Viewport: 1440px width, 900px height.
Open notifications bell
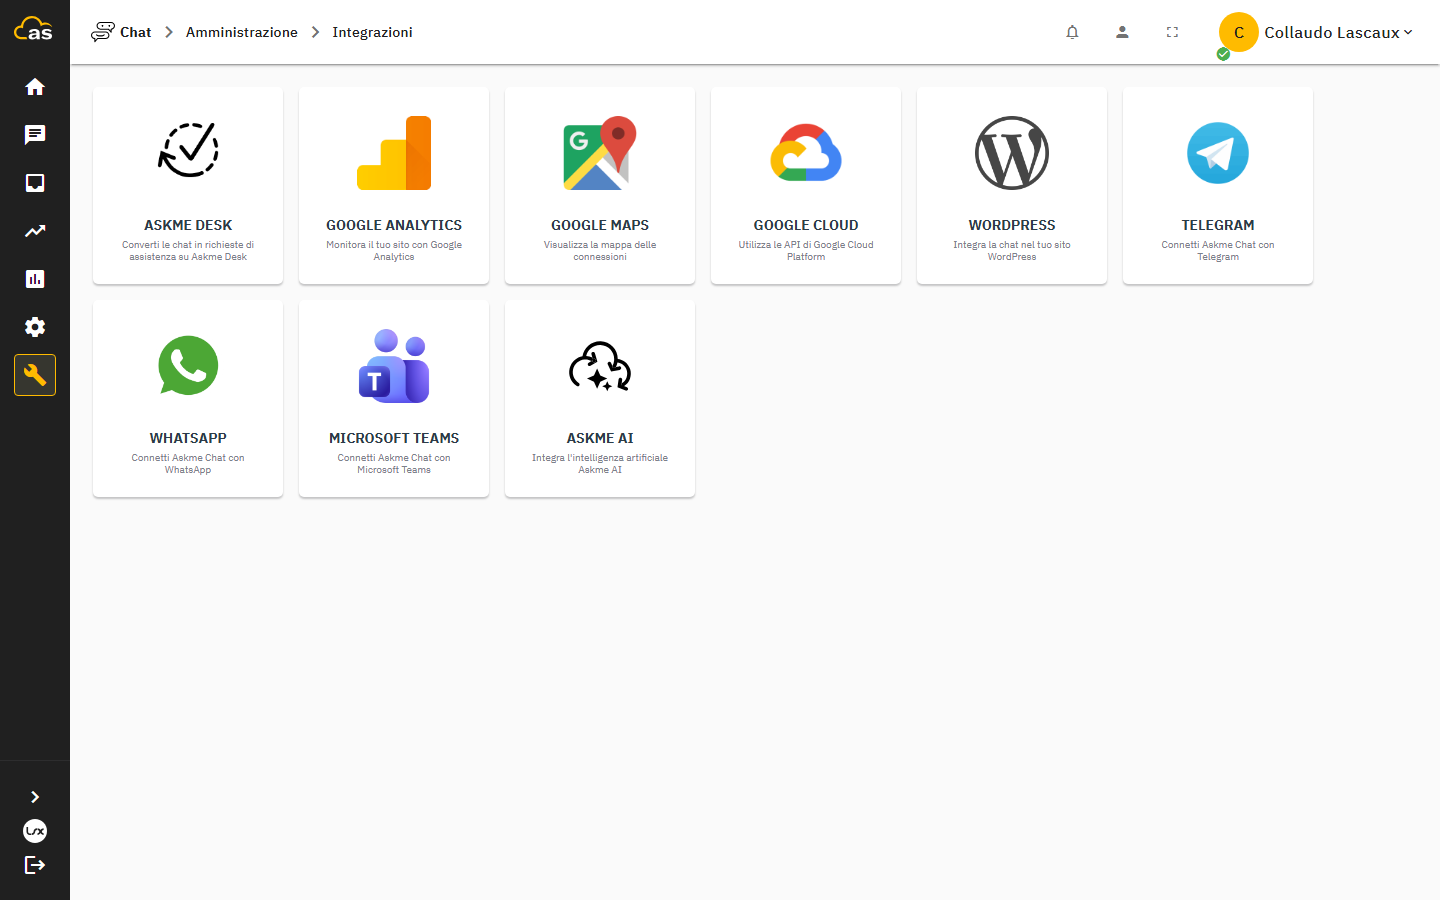pyautogui.click(x=1072, y=32)
